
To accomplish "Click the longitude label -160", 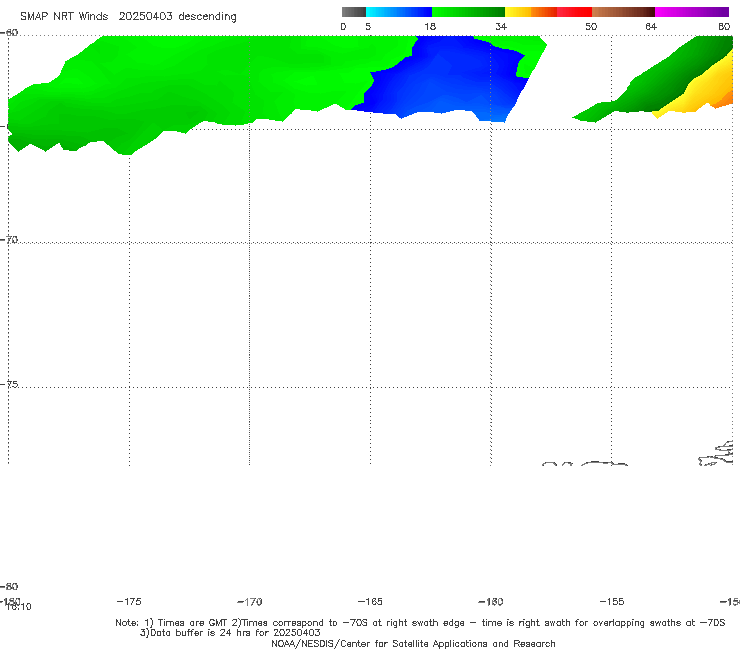I will click(x=491, y=601).
